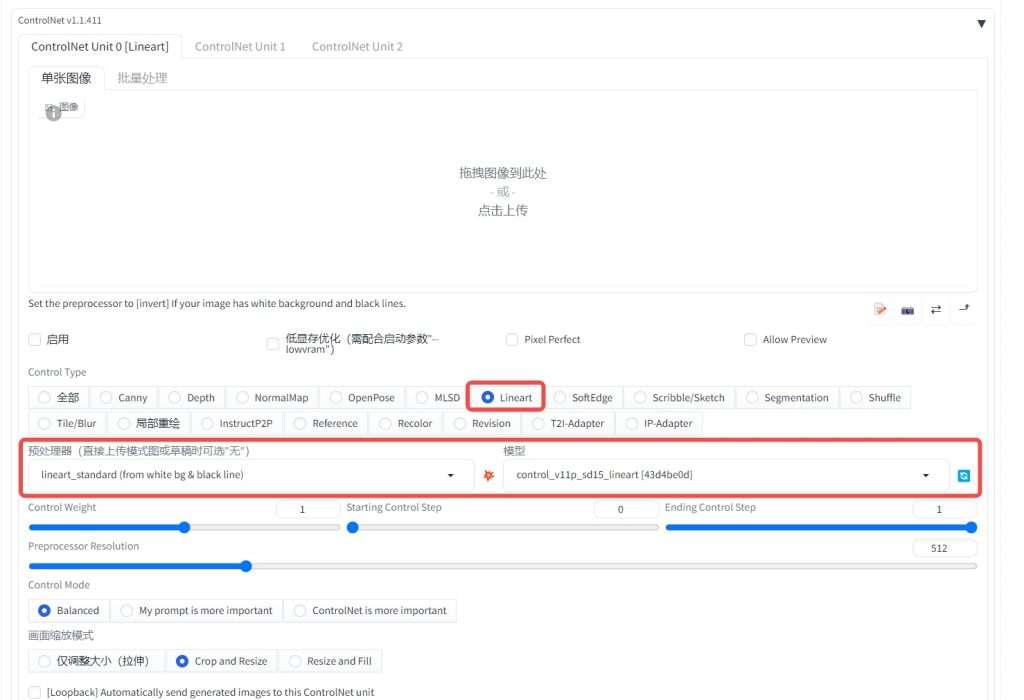Select the T2I-Adapter control type

(x=569, y=423)
